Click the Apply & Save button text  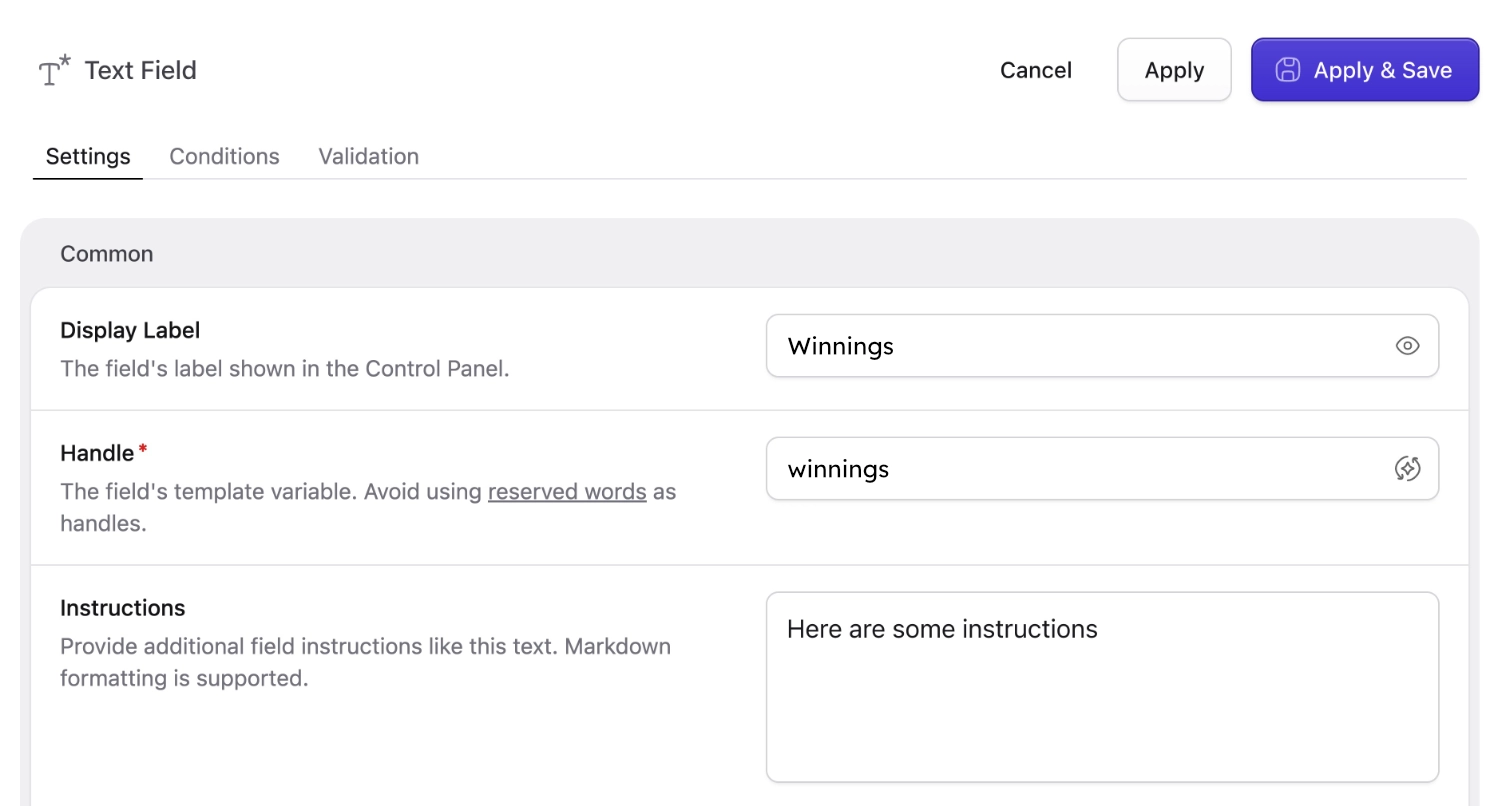1382,70
